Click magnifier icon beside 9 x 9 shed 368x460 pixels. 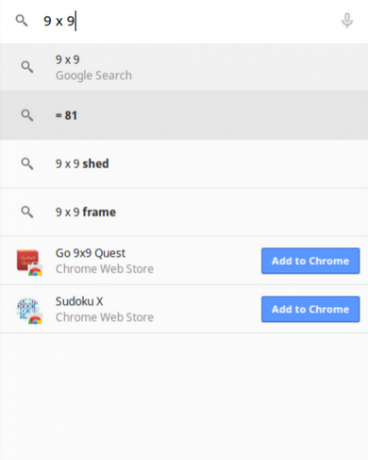click(27, 164)
